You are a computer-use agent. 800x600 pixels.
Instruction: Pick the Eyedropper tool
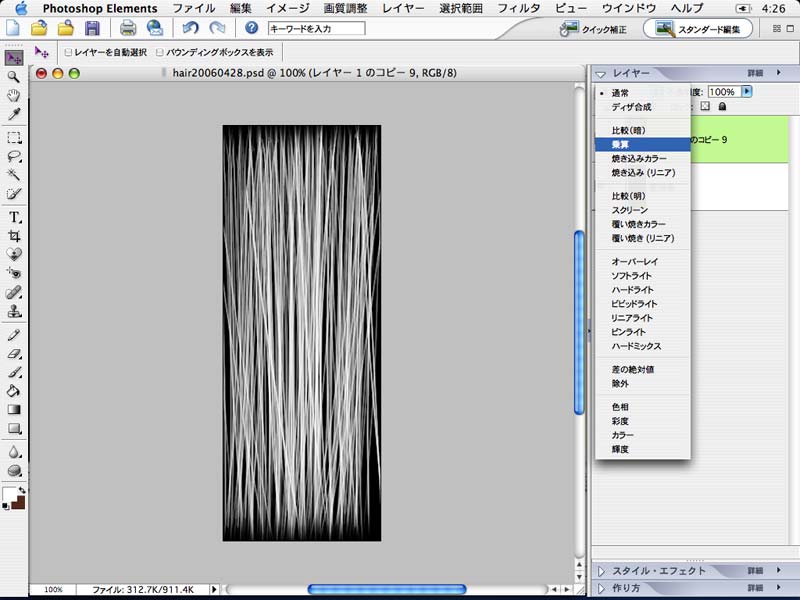14,115
